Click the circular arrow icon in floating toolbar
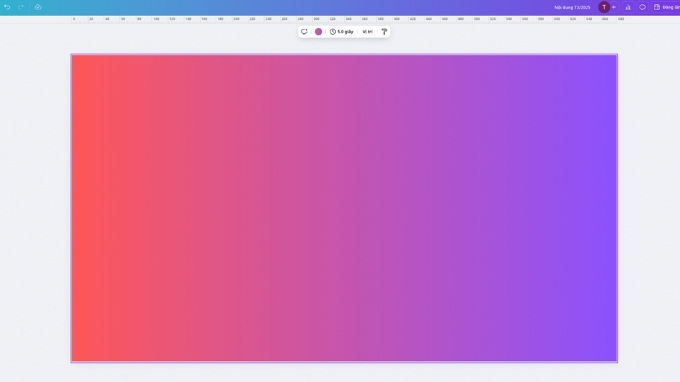This screenshot has width=680, height=382. 304,32
